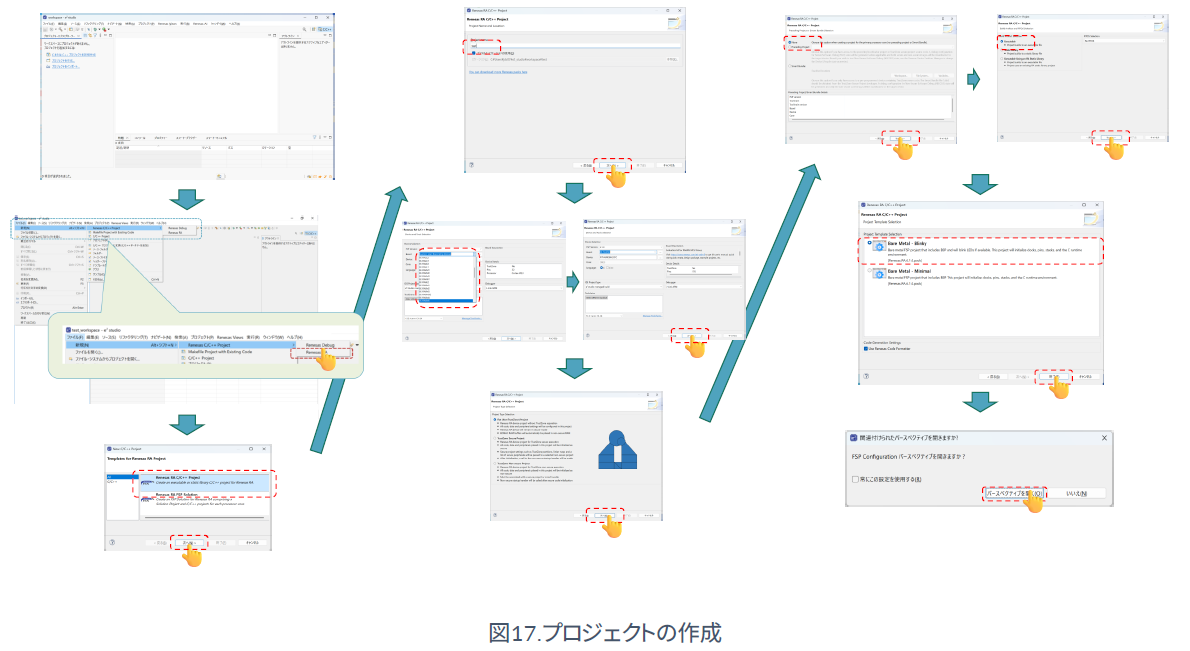Image resolution: width=1190 pixels, height=651 pixels.
Task: Open the Manage Toolchains link in the right Device Selection dialog
Action: click(x=652, y=316)
